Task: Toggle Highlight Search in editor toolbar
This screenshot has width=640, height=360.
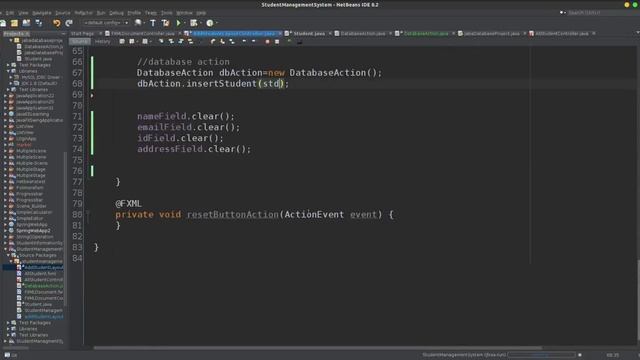Action: point(191,41)
